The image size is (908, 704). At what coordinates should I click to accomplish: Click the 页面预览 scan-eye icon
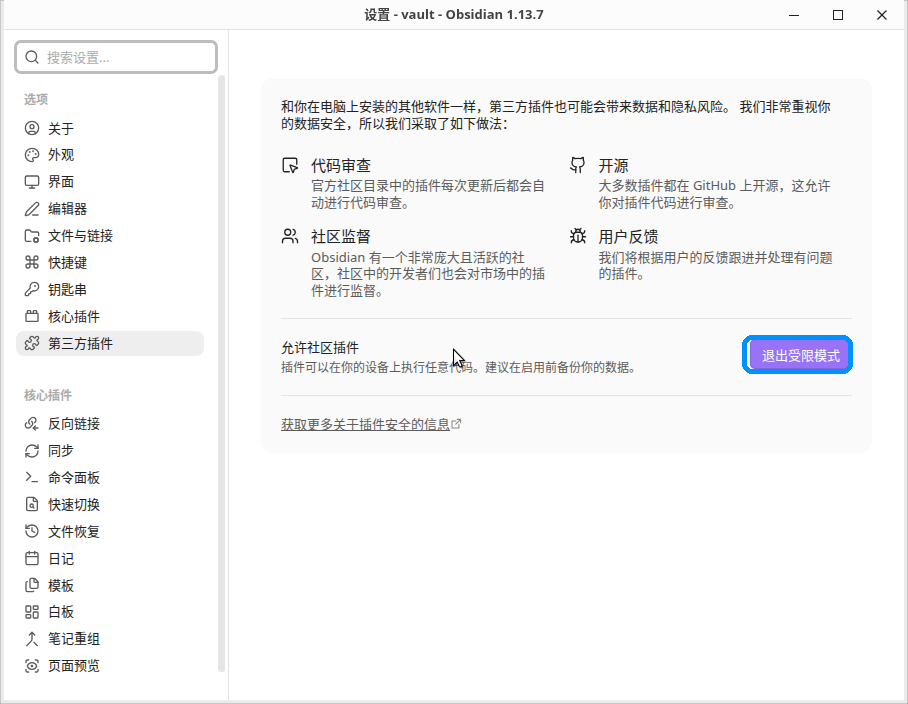click(x=32, y=666)
